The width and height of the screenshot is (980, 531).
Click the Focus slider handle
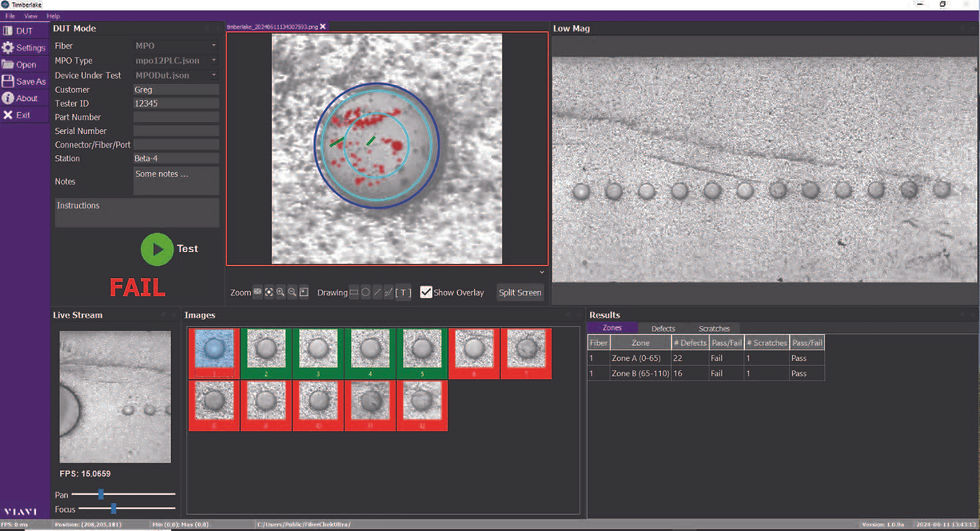tap(113, 509)
